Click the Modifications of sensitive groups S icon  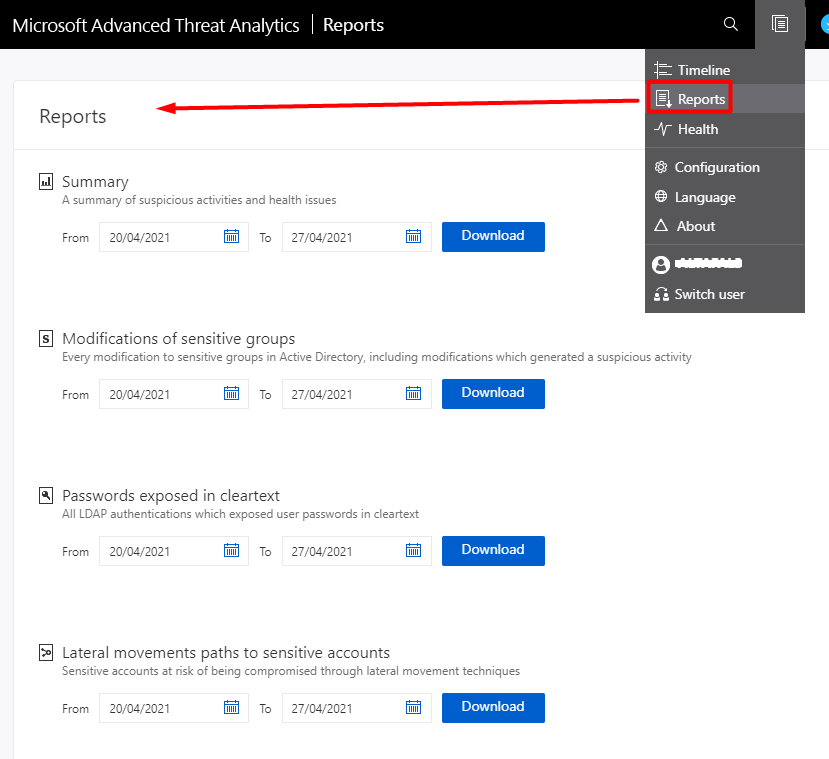46,339
